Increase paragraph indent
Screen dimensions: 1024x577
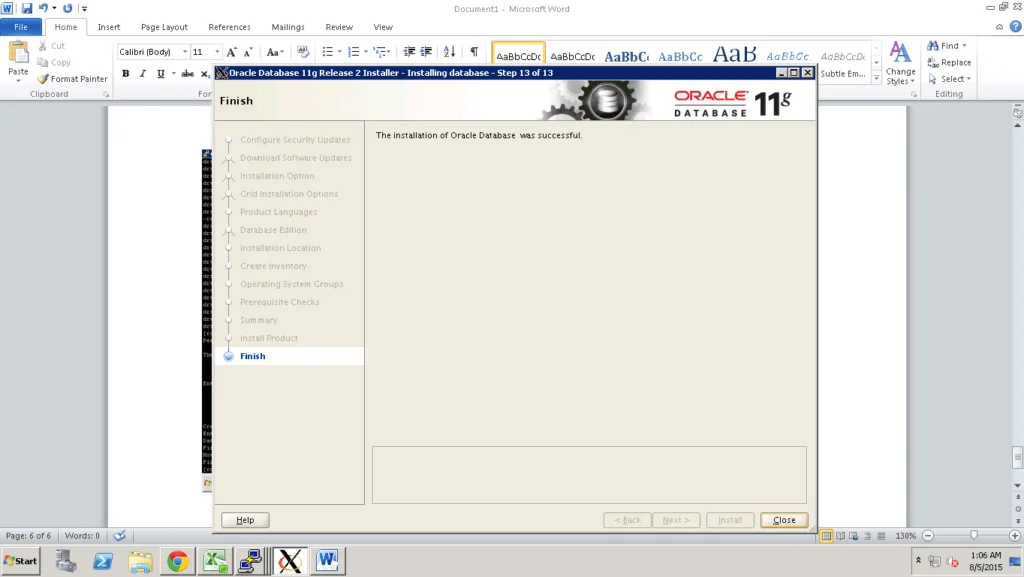click(426, 52)
